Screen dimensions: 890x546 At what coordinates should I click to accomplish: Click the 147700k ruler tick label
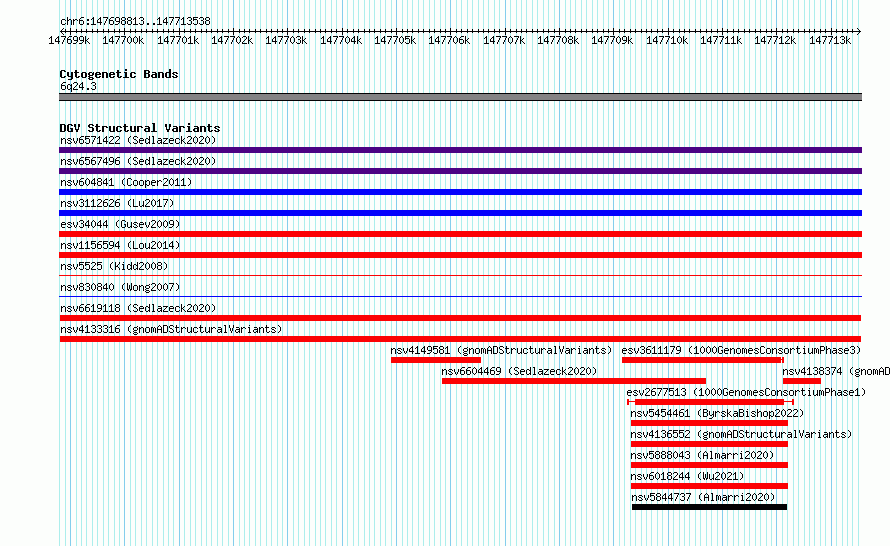coord(123,40)
